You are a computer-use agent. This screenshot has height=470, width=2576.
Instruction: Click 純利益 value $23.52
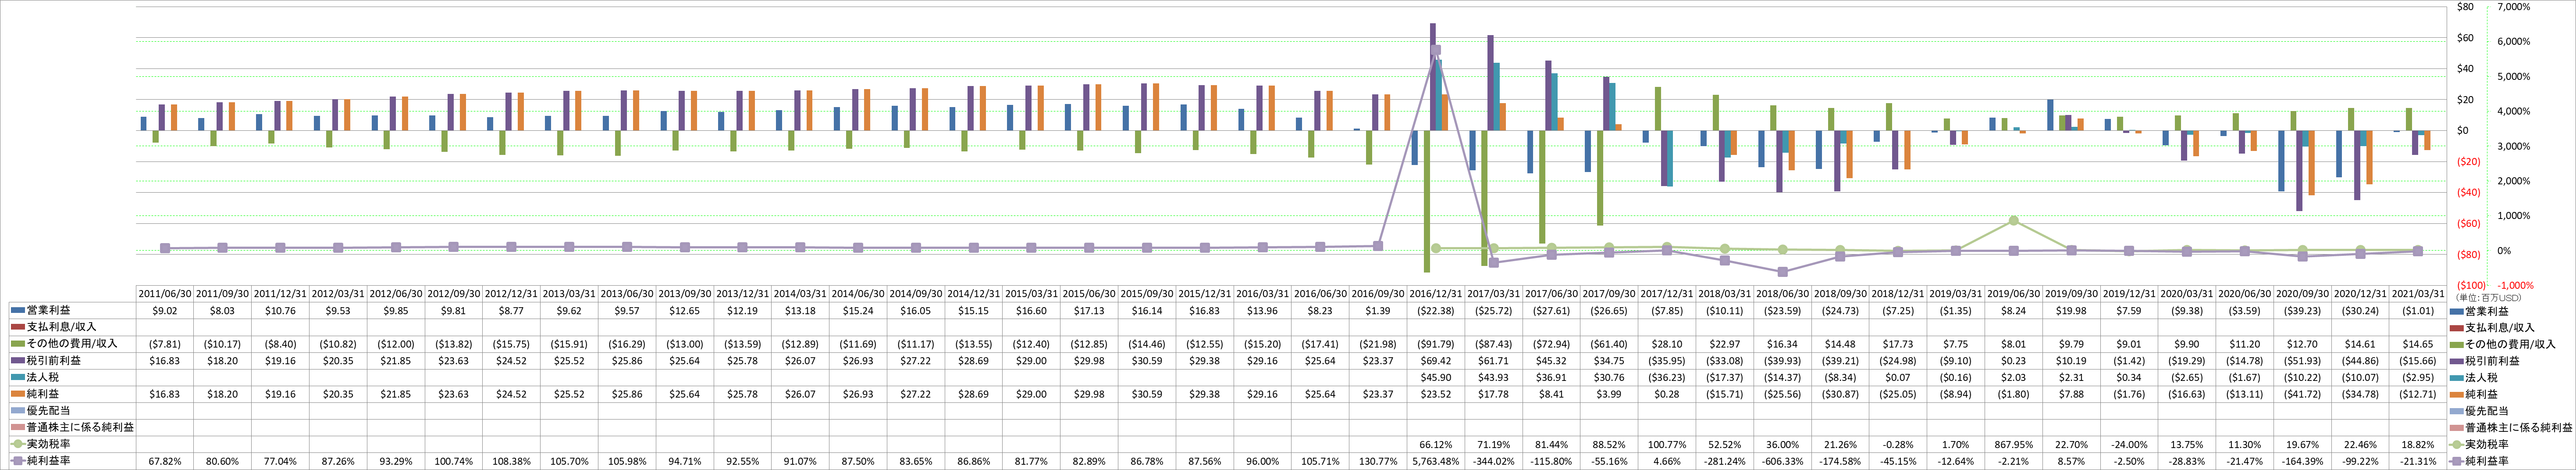coord(1436,394)
